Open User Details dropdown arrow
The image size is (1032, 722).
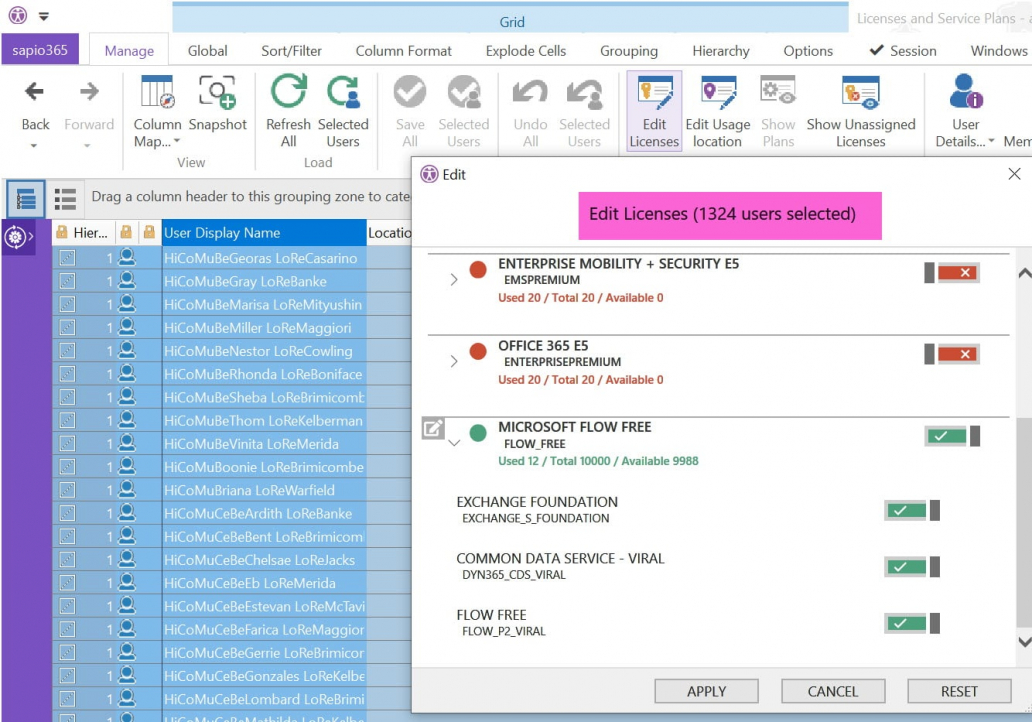click(991, 141)
